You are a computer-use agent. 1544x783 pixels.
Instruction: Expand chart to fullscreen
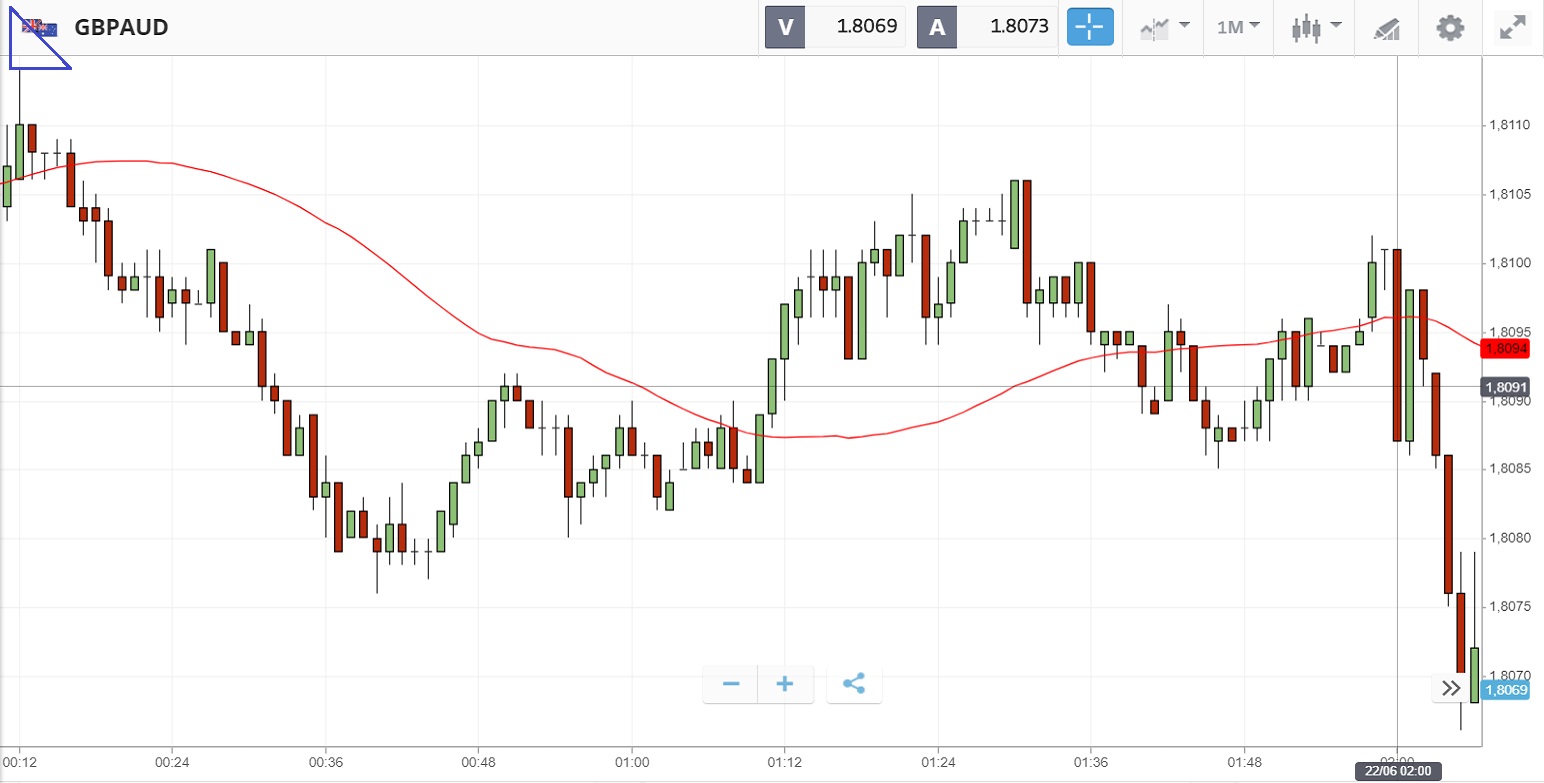(1513, 27)
